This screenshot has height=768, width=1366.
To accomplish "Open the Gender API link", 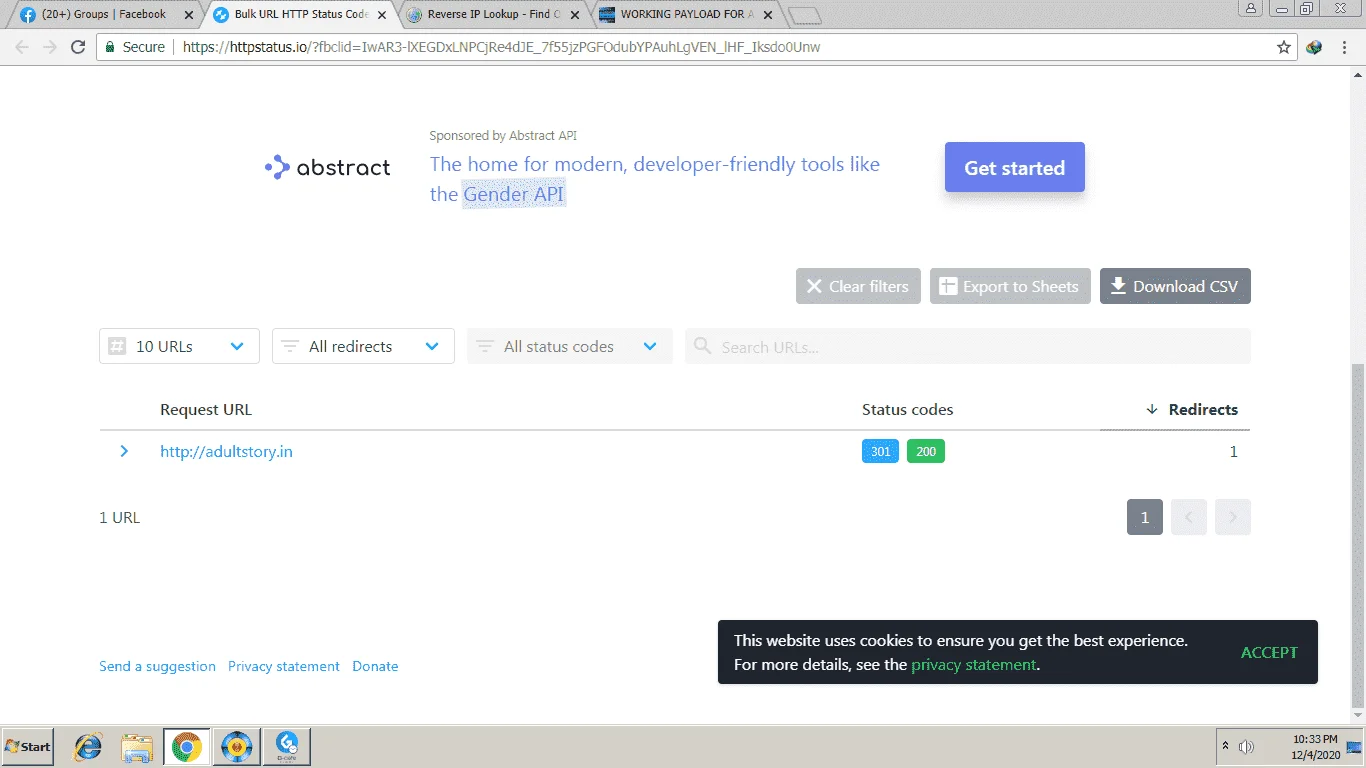I will pyautogui.click(x=514, y=194).
